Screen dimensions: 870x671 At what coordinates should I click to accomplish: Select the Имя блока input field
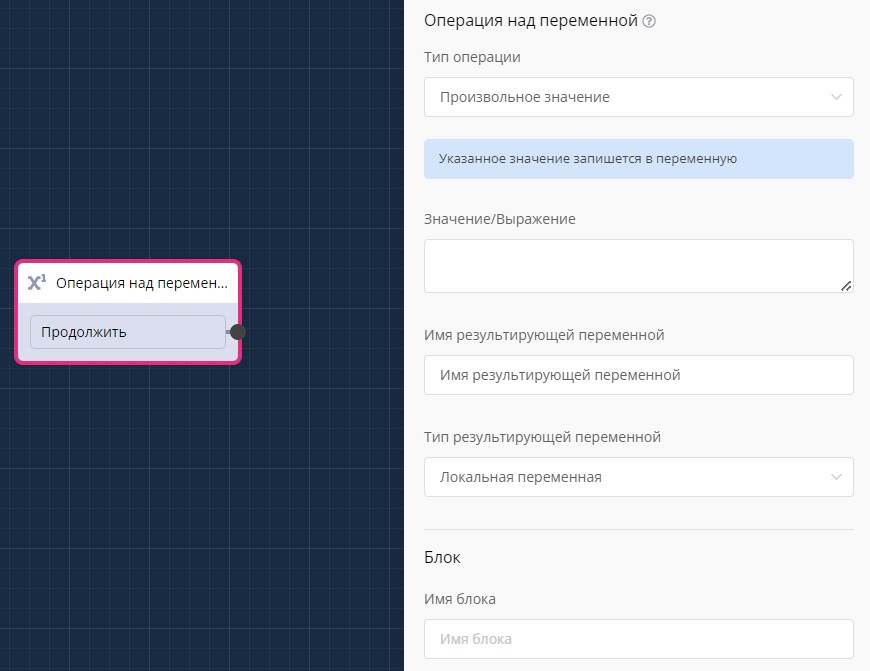pos(638,639)
